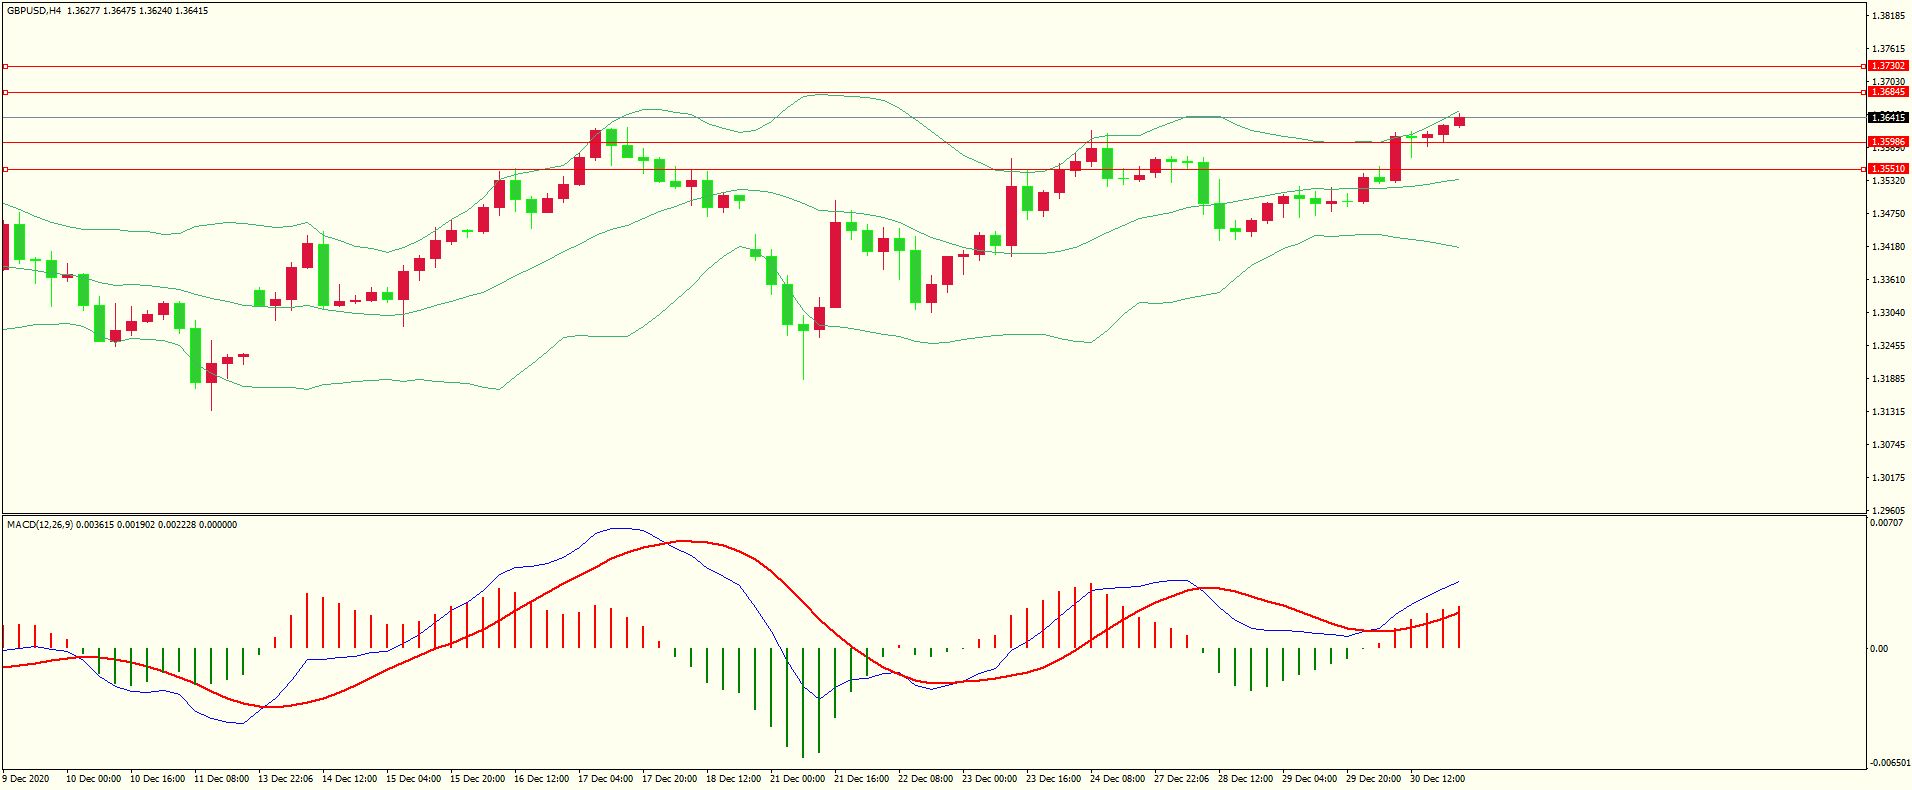Click the 10 Dec 00:00 time label

(93, 779)
